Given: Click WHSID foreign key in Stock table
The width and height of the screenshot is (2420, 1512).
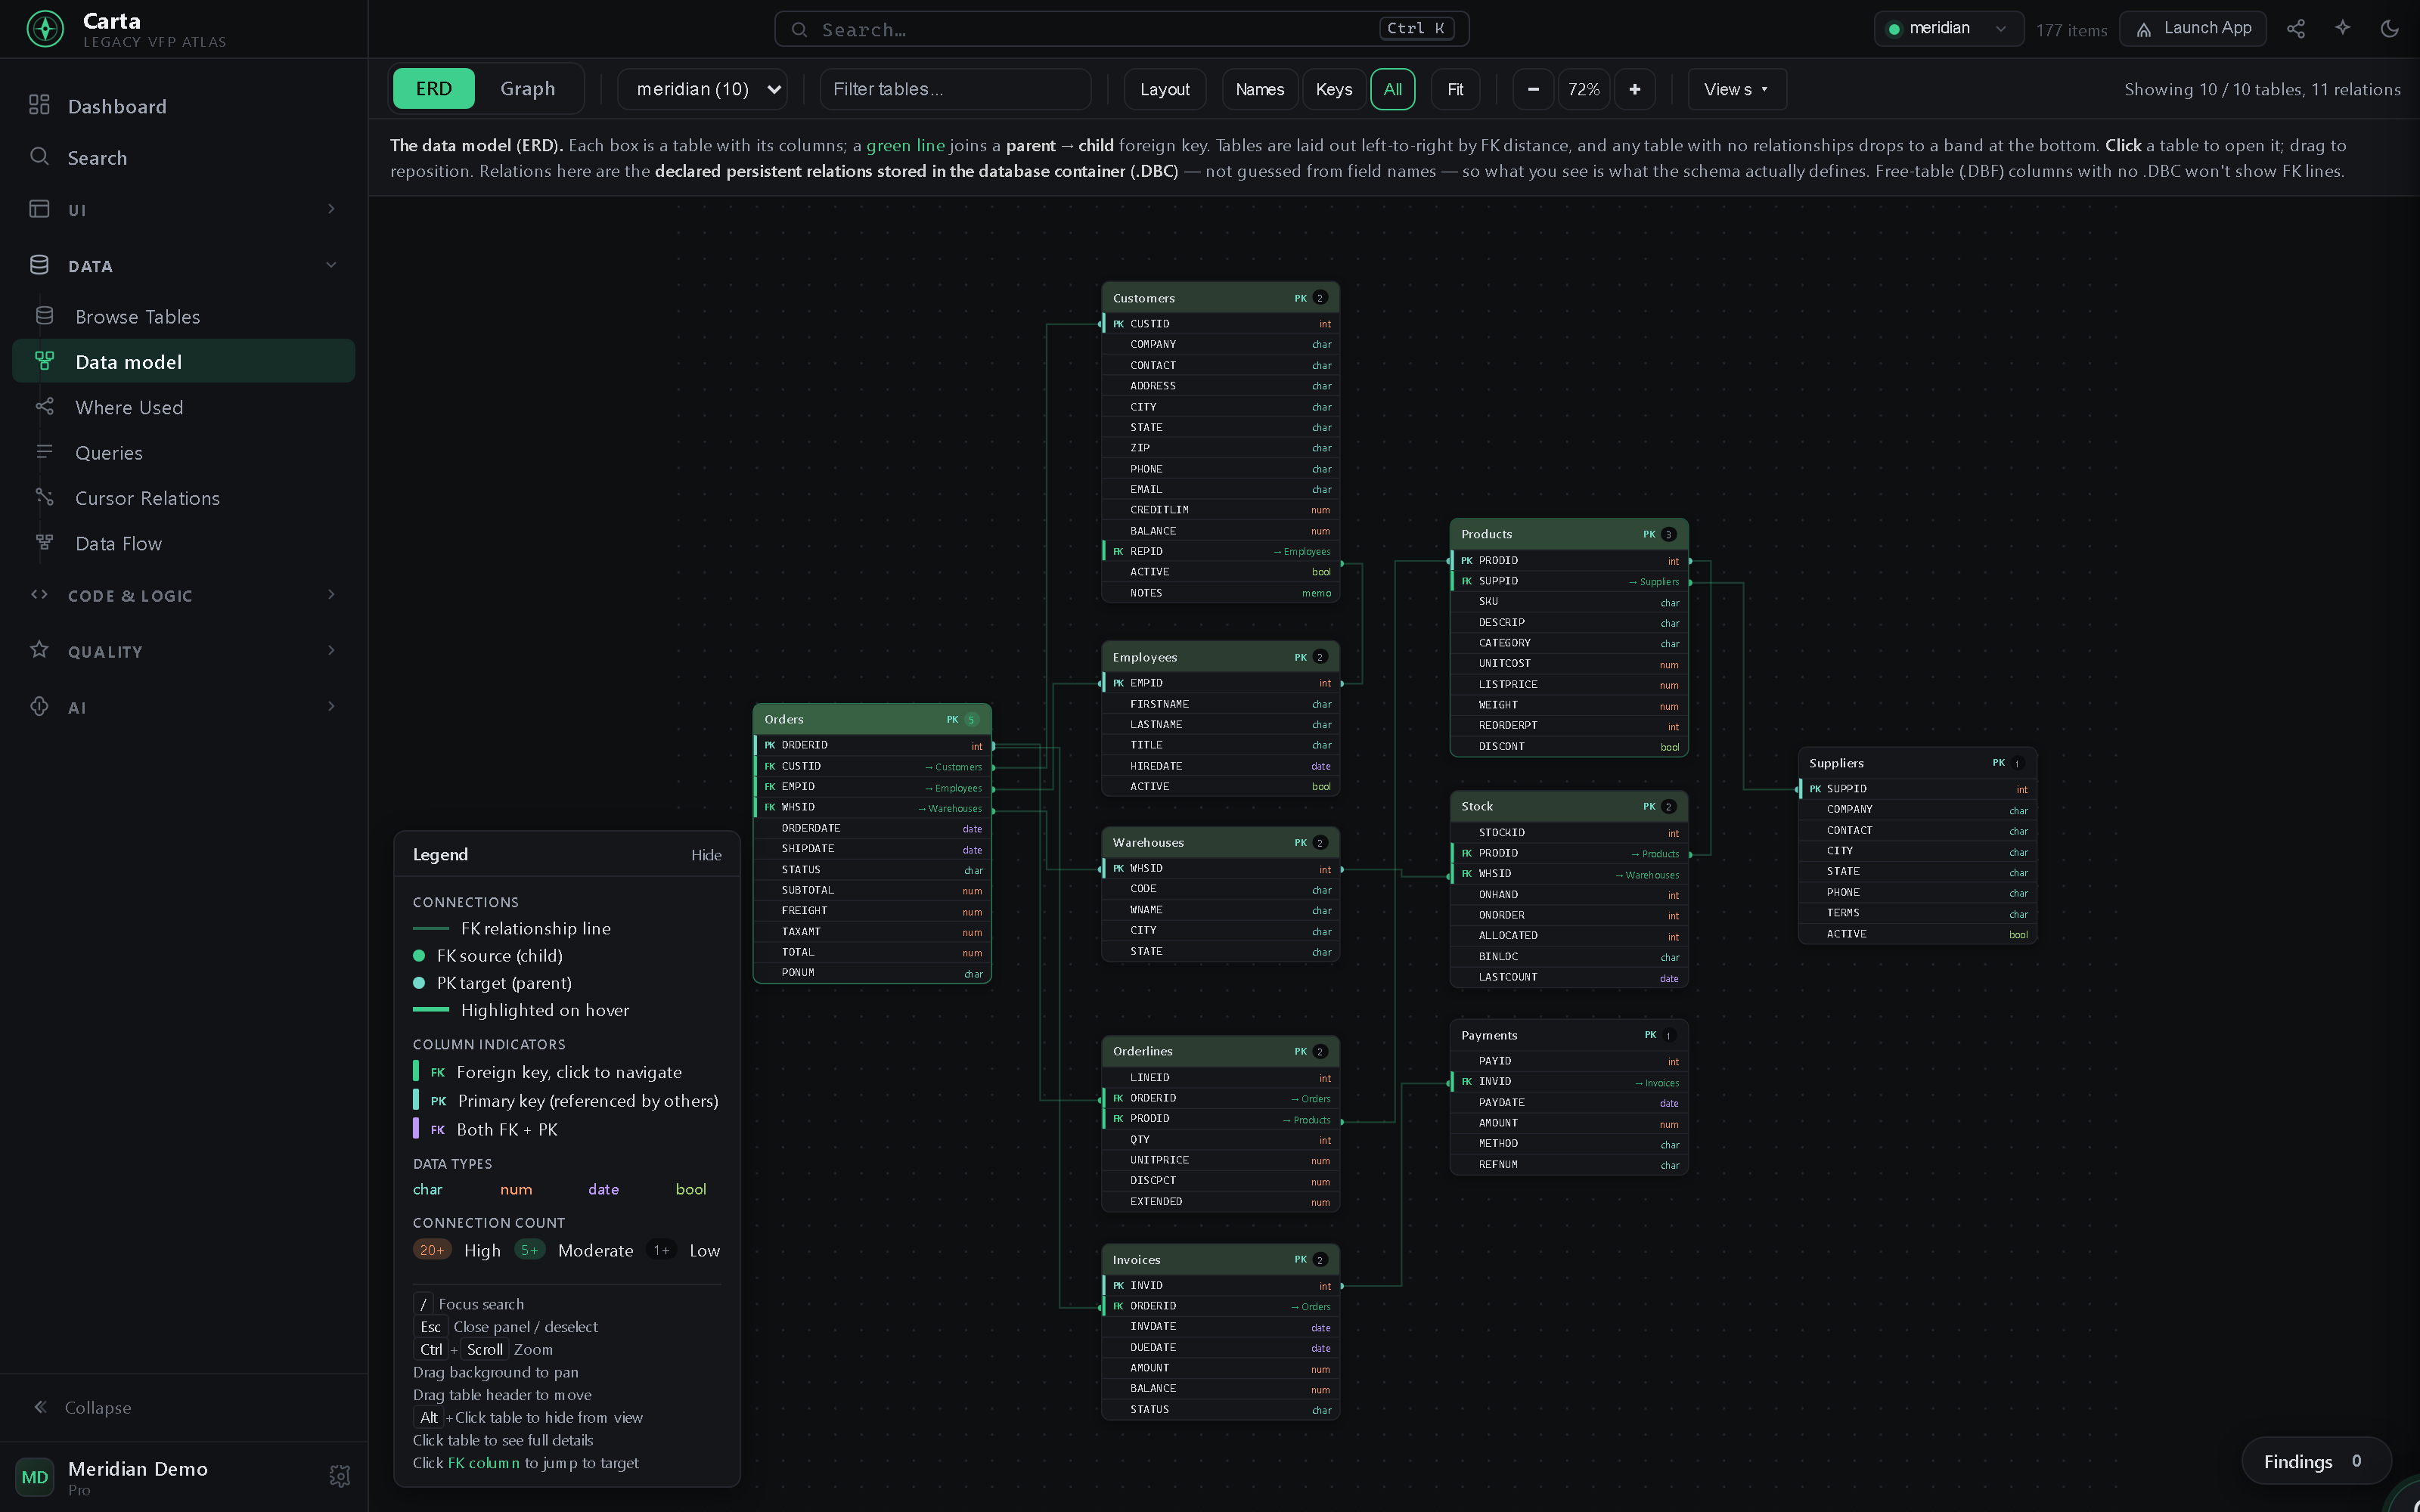Looking at the screenshot, I should 1569,874.
